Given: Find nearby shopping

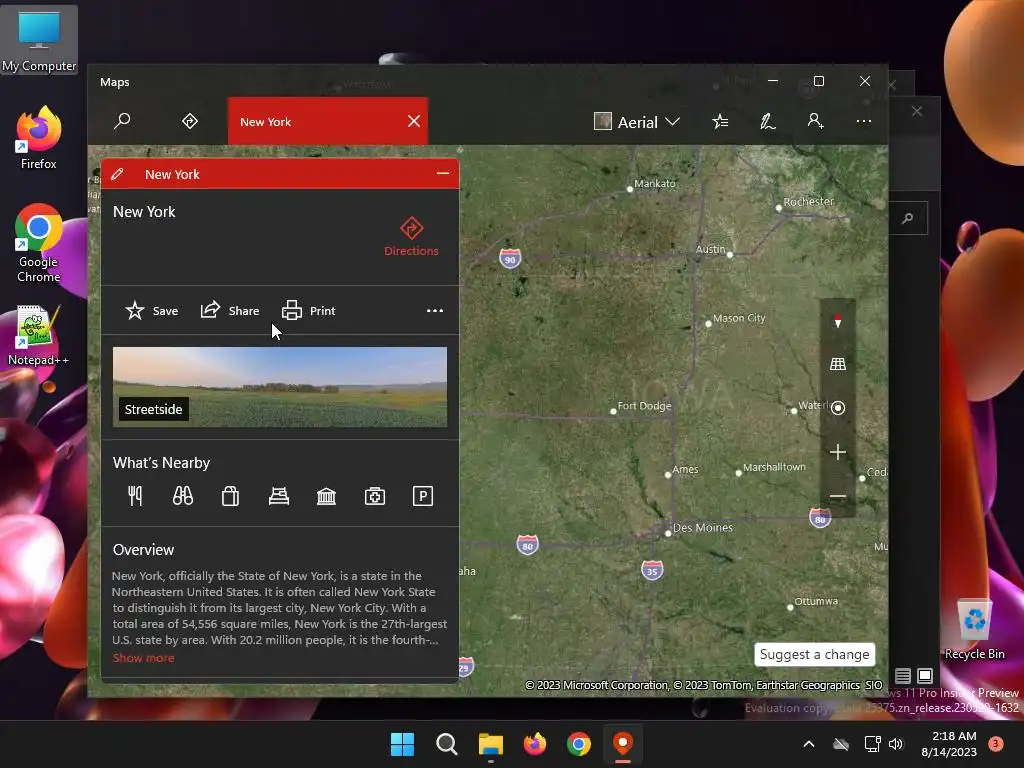Looking at the screenshot, I should [x=231, y=496].
